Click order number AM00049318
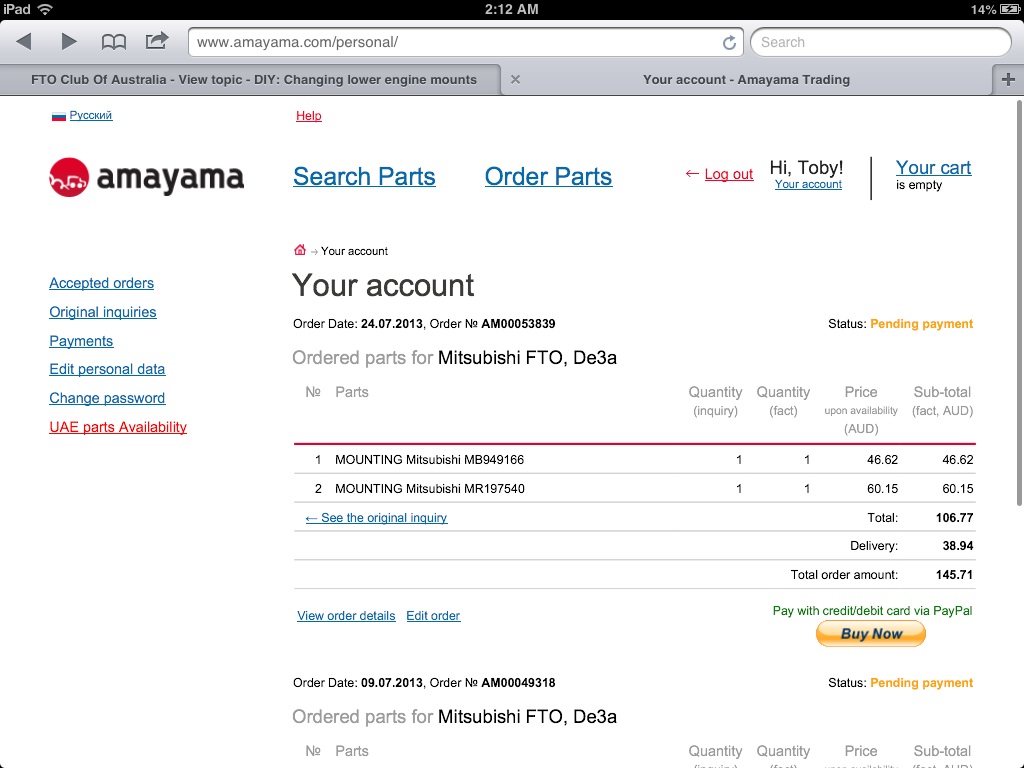The width and height of the screenshot is (1024, 768). point(519,683)
